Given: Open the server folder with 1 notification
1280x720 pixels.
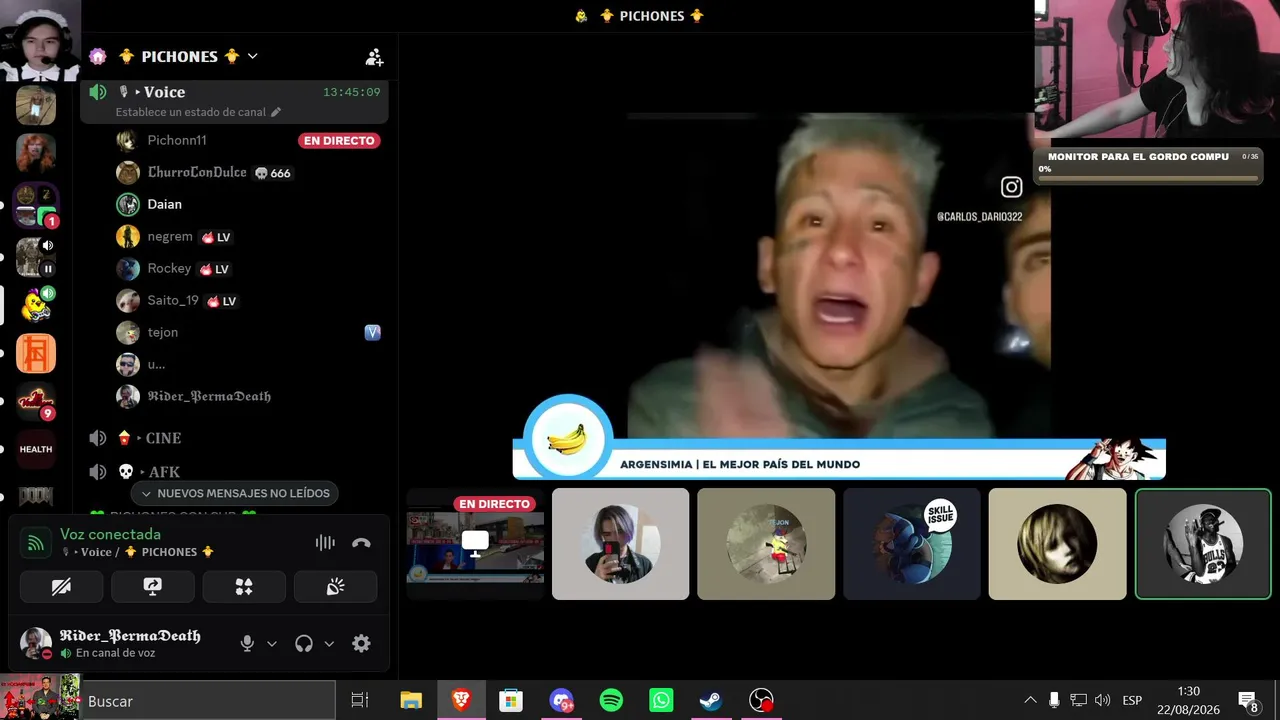Looking at the screenshot, I should (36, 205).
